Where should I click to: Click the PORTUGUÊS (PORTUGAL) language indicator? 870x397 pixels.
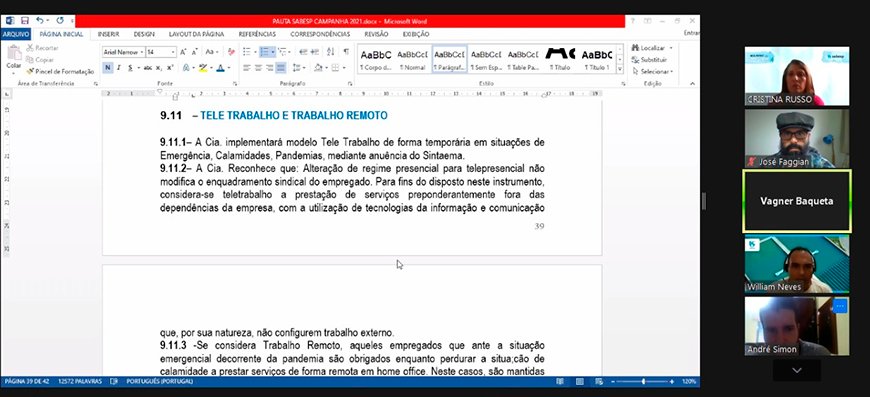click(160, 381)
